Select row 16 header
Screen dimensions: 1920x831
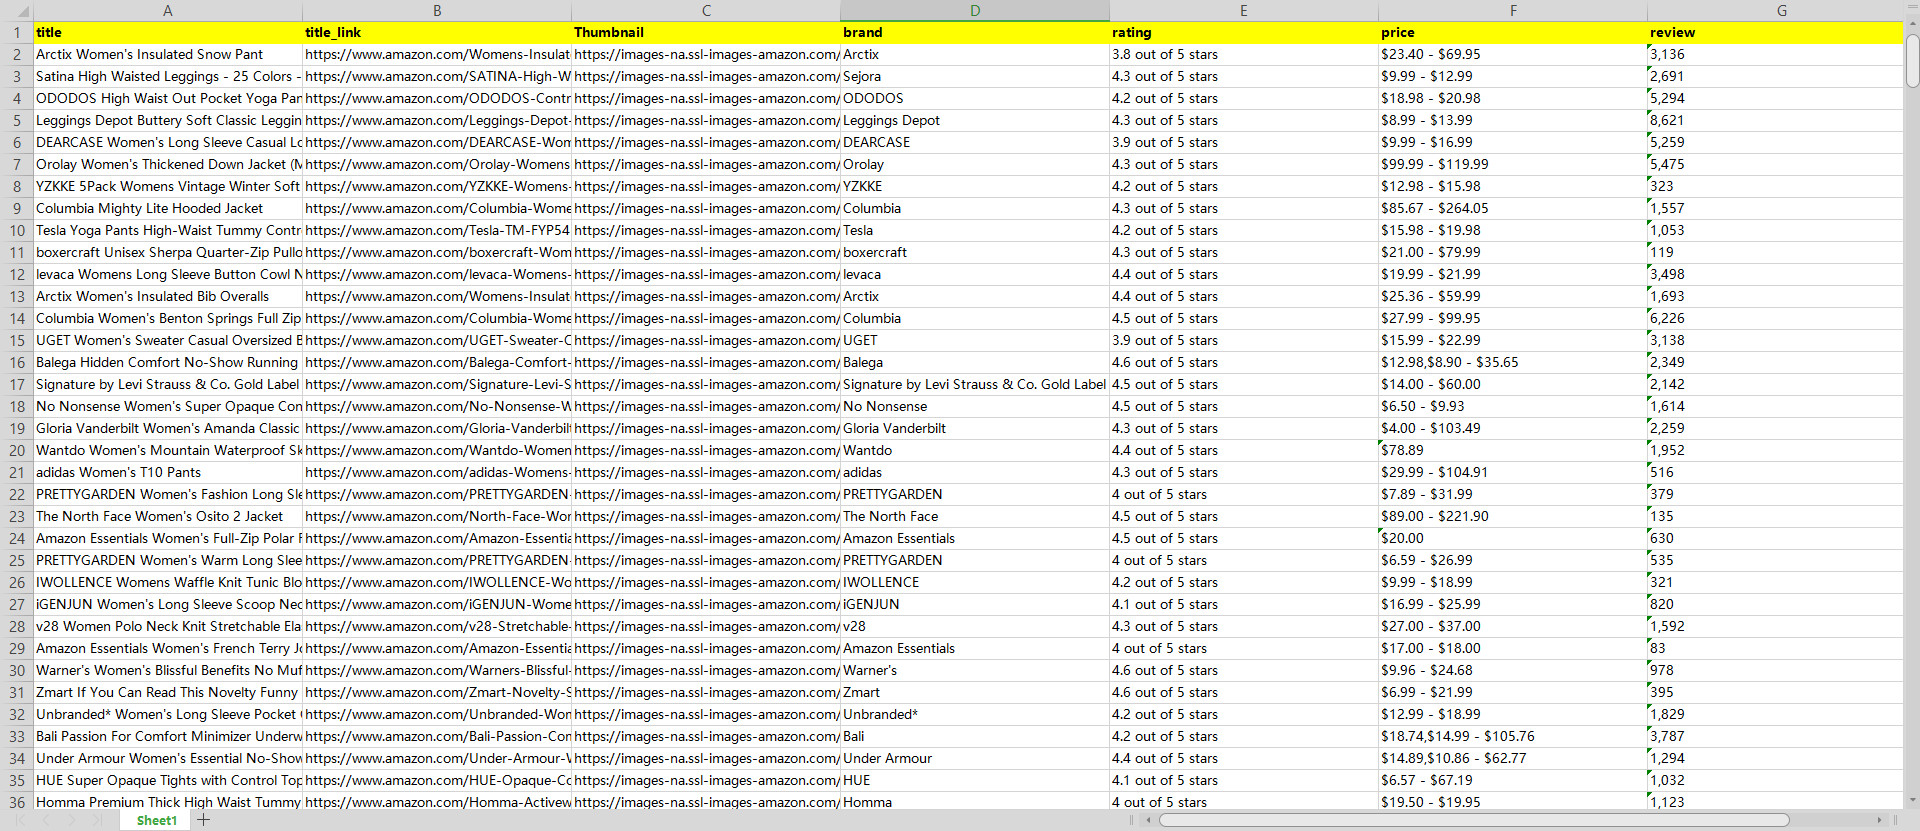coord(17,362)
